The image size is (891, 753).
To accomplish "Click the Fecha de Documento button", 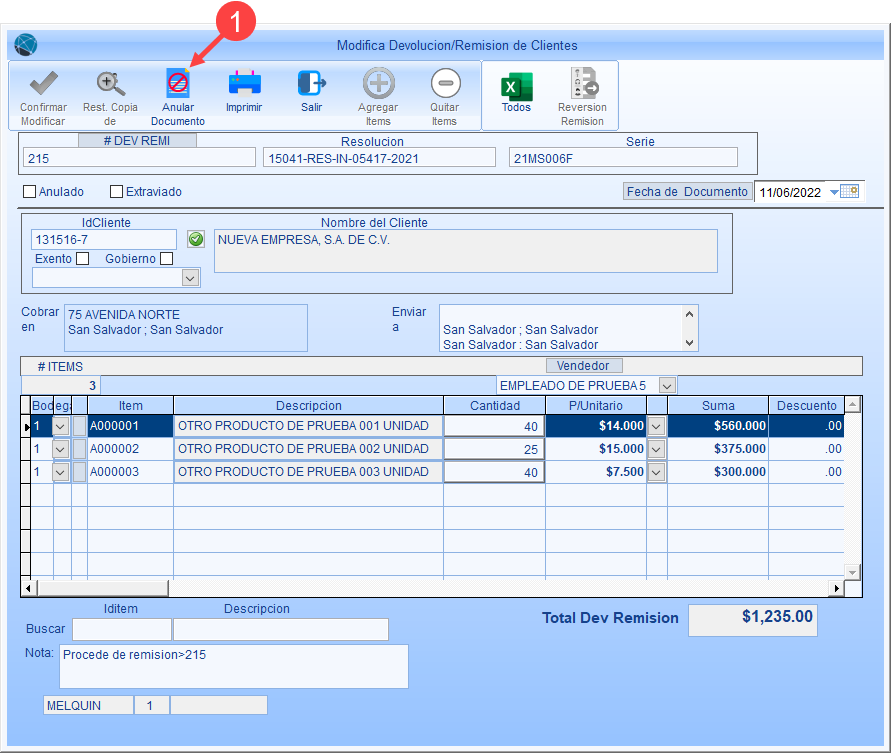I will click(x=688, y=192).
